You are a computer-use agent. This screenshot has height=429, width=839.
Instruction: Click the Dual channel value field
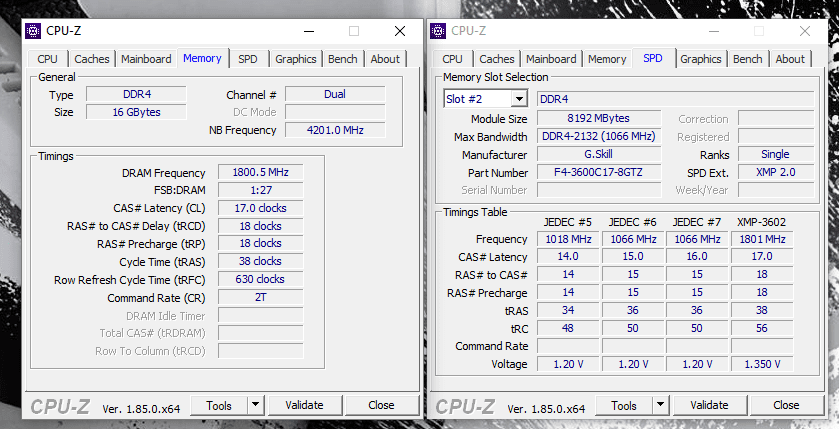(335, 94)
